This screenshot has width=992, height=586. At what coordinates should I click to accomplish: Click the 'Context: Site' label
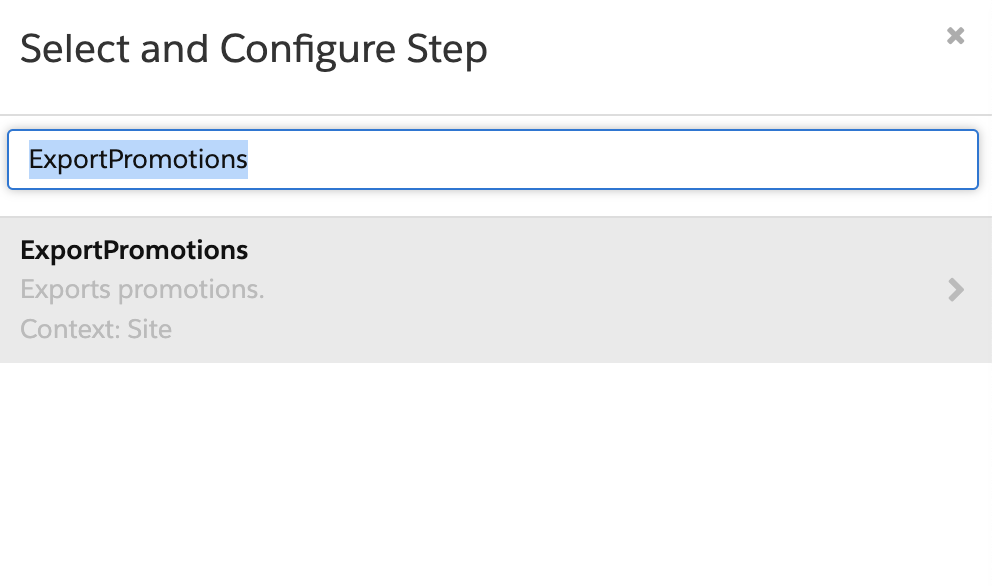pos(96,329)
